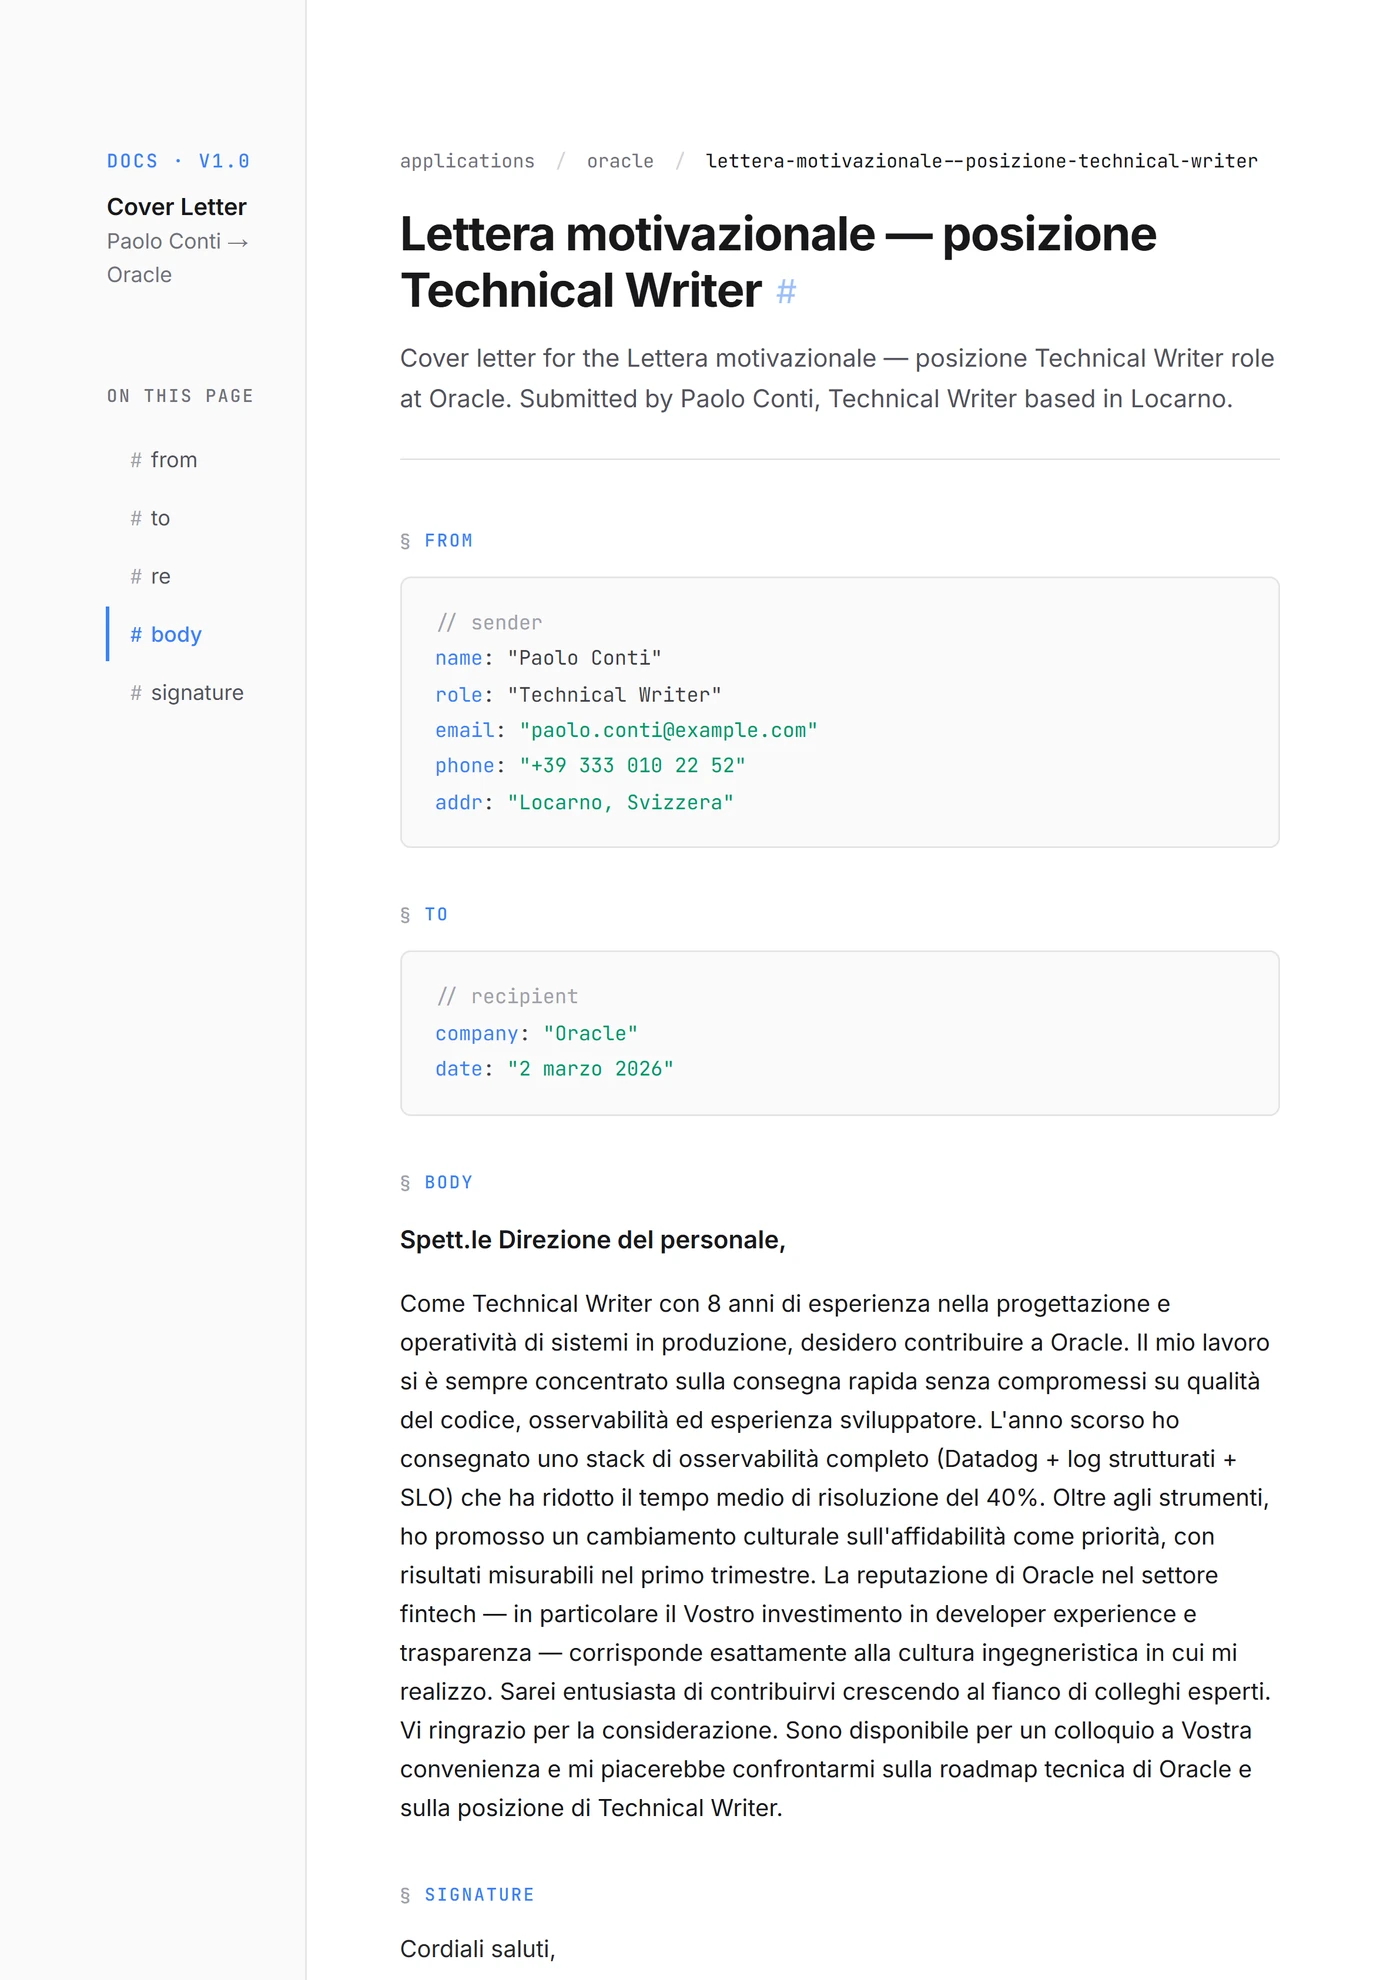The width and height of the screenshot is (1400, 1980).
Task: Open the 're' section link in sidebar
Action: click(x=150, y=576)
